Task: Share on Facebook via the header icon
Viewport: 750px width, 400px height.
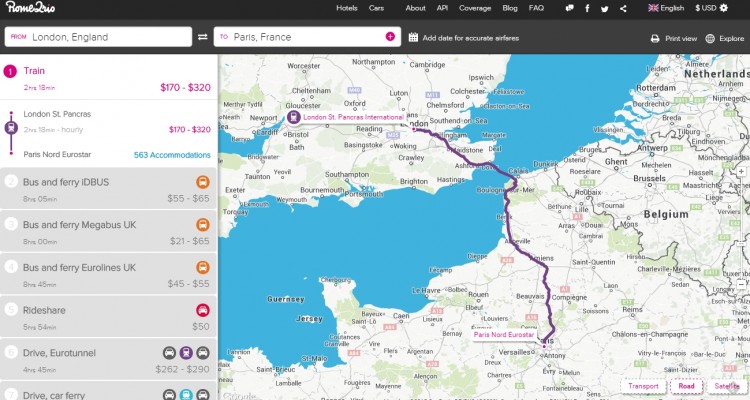Action: pos(587,8)
